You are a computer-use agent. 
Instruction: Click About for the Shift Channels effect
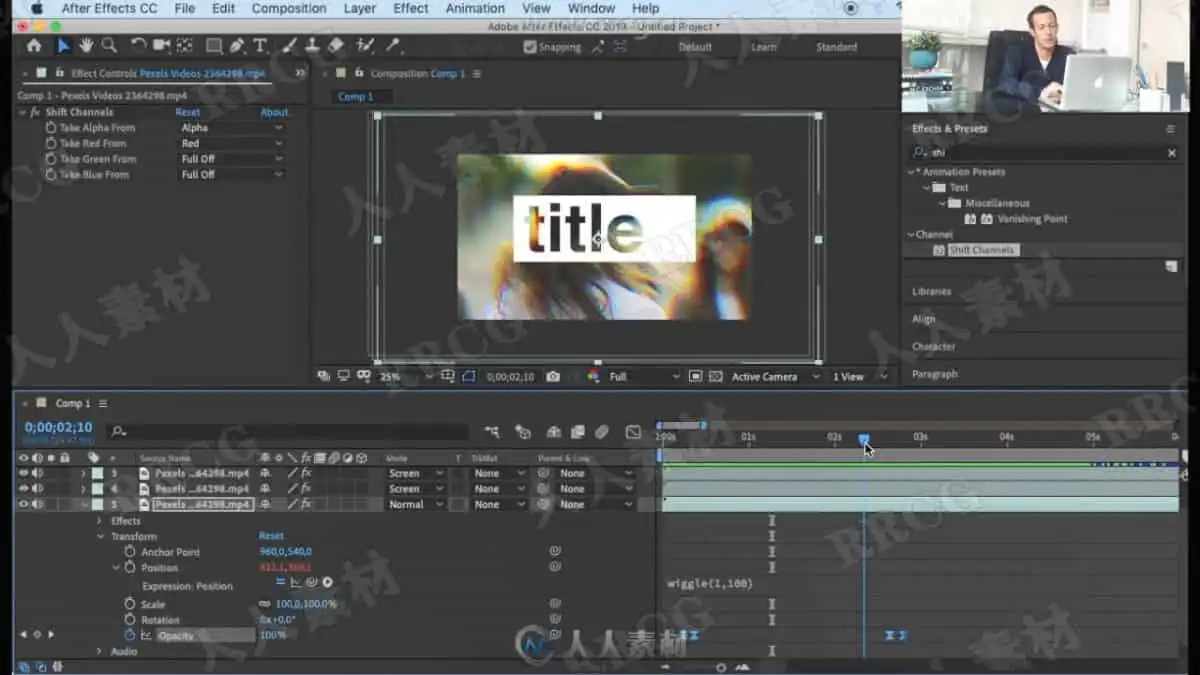(274, 112)
